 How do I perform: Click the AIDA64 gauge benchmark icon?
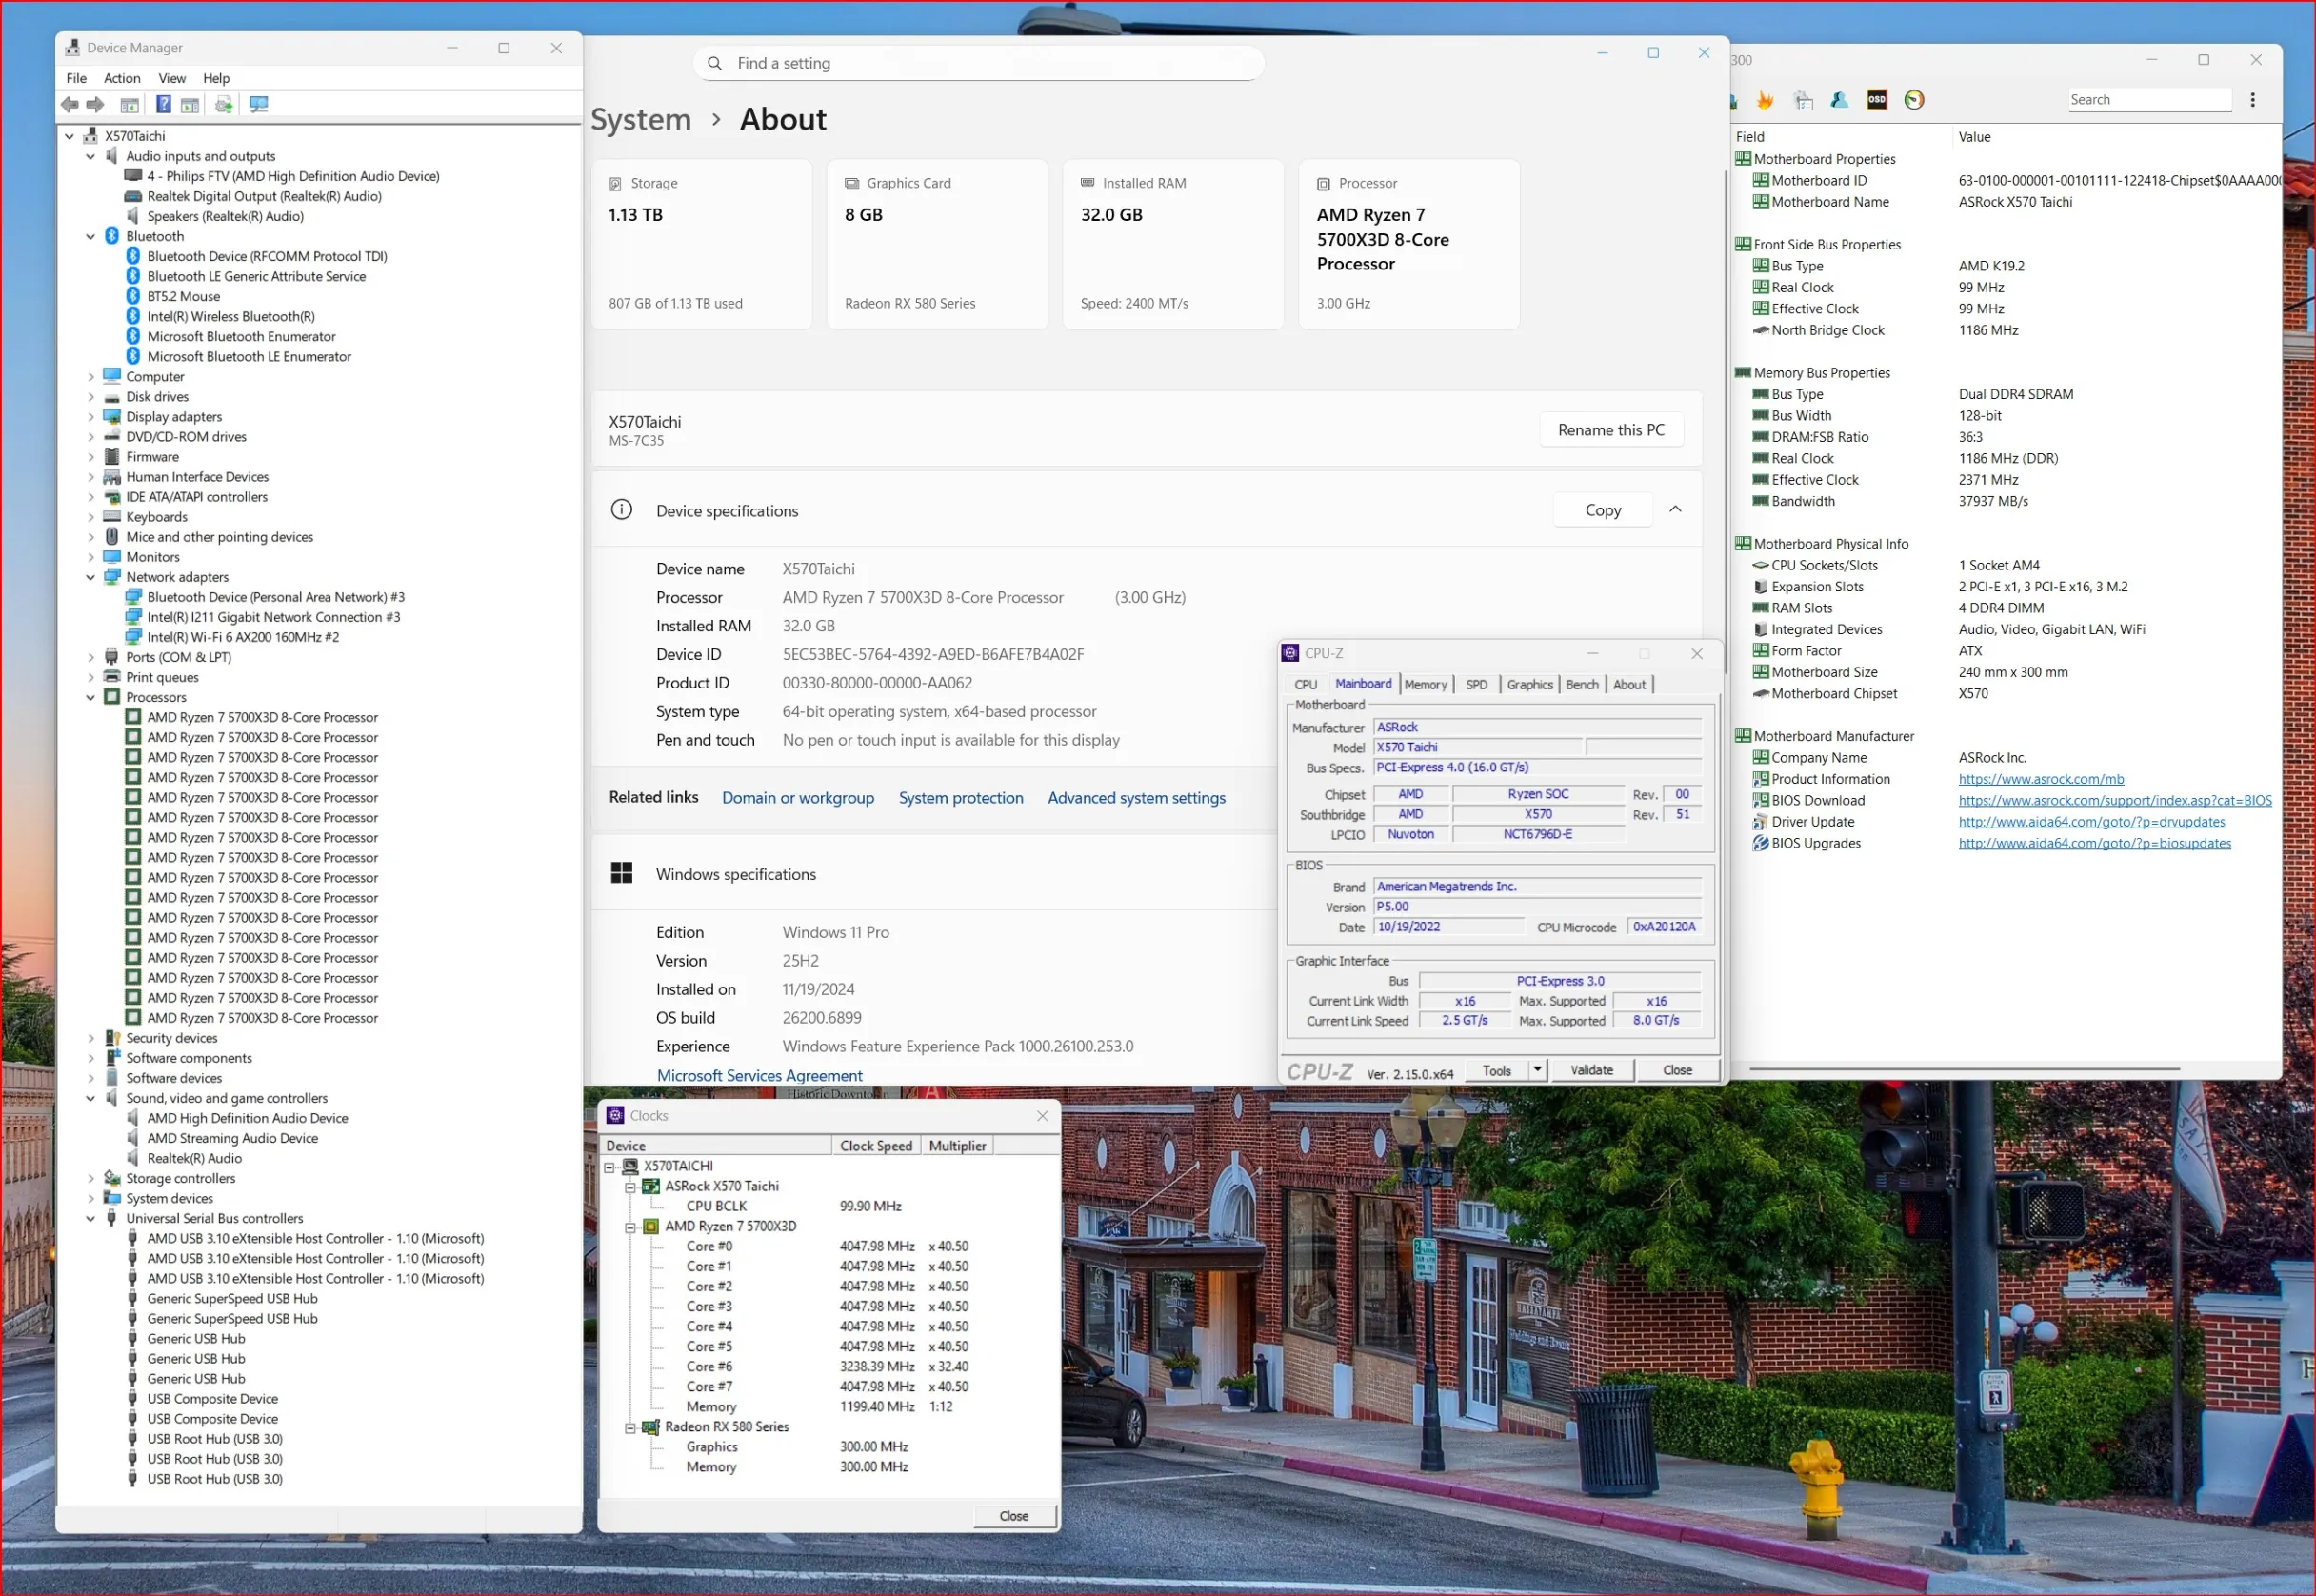[x=1914, y=99]
